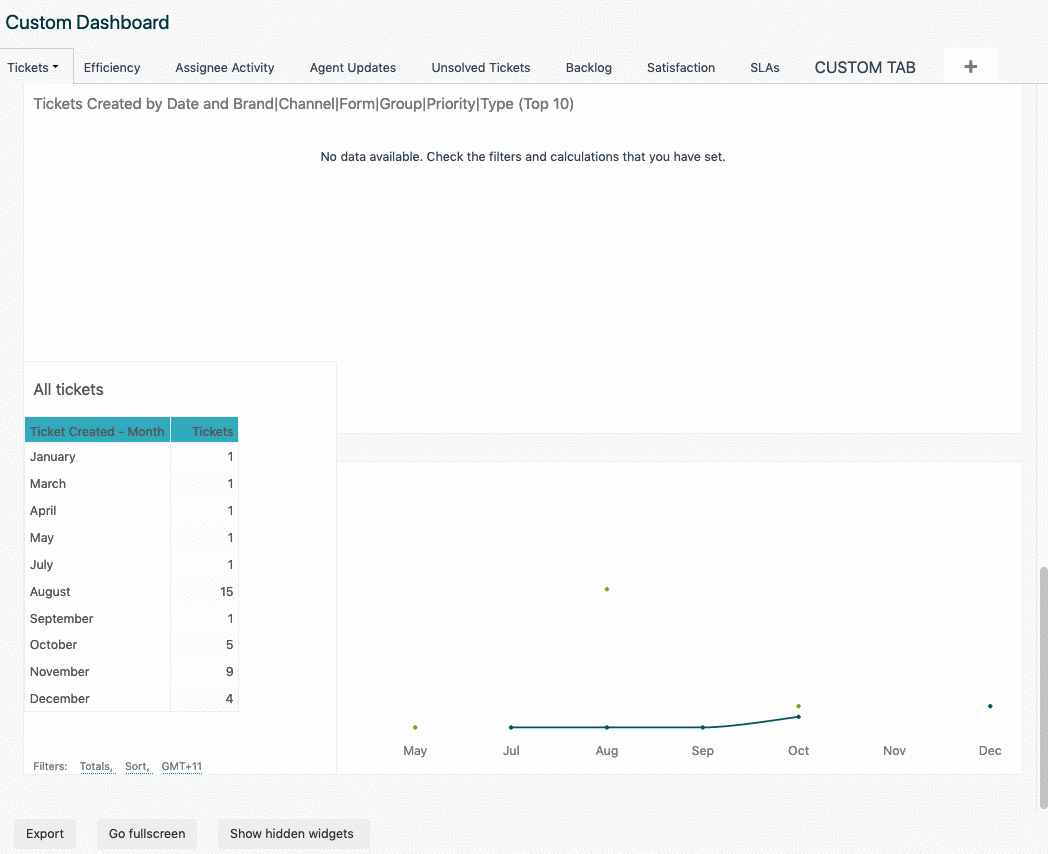The width and height of the screenshot is (1048, 854).
Task: Click the Go fullscreen button
Action: [146, 833]
